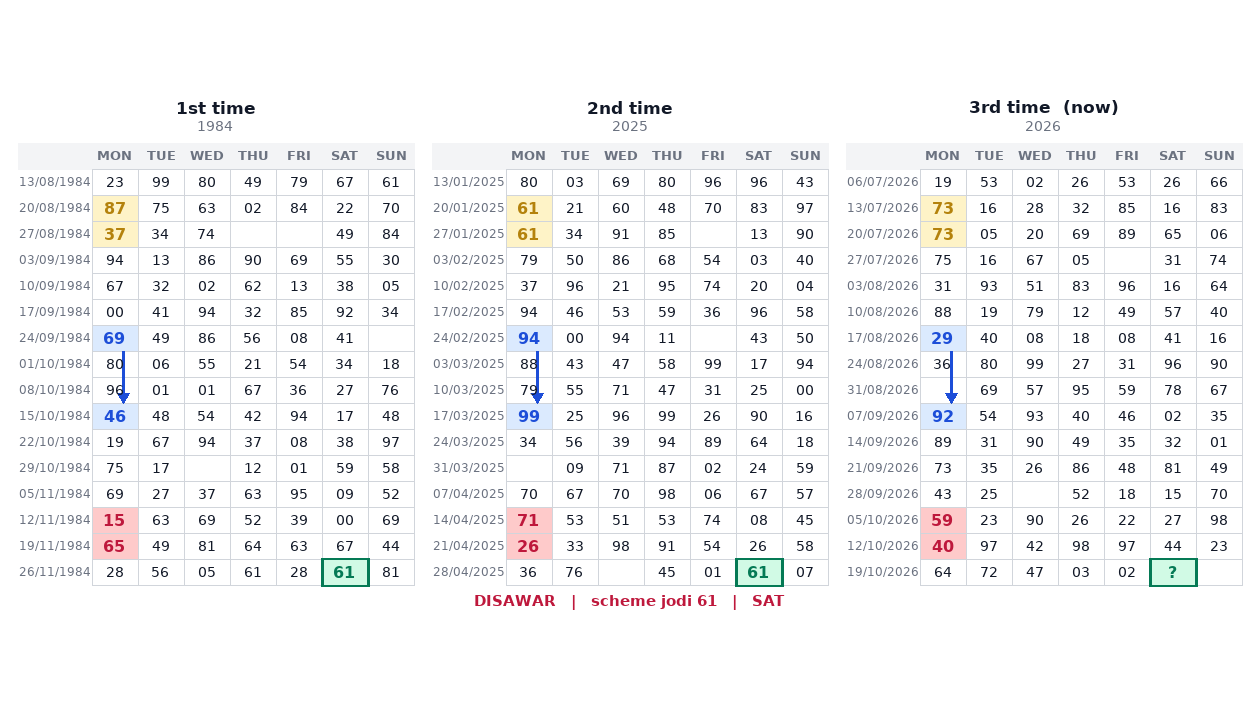
Task: Click date label 28/04/2025
Action: pyautogui.click(x=469, y=572)
